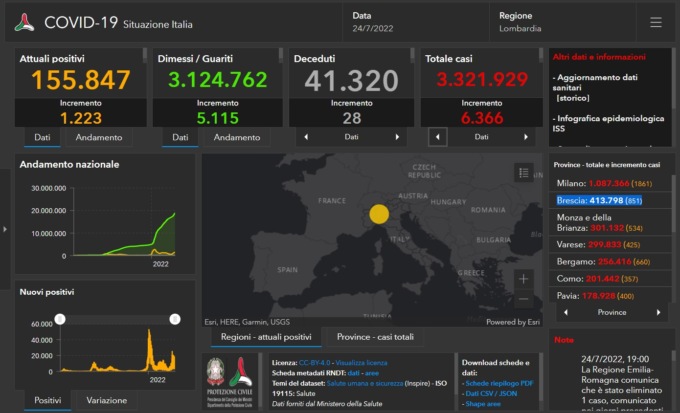
Task: Expand the left side panel arrow
Action: [x=4, y=229]
